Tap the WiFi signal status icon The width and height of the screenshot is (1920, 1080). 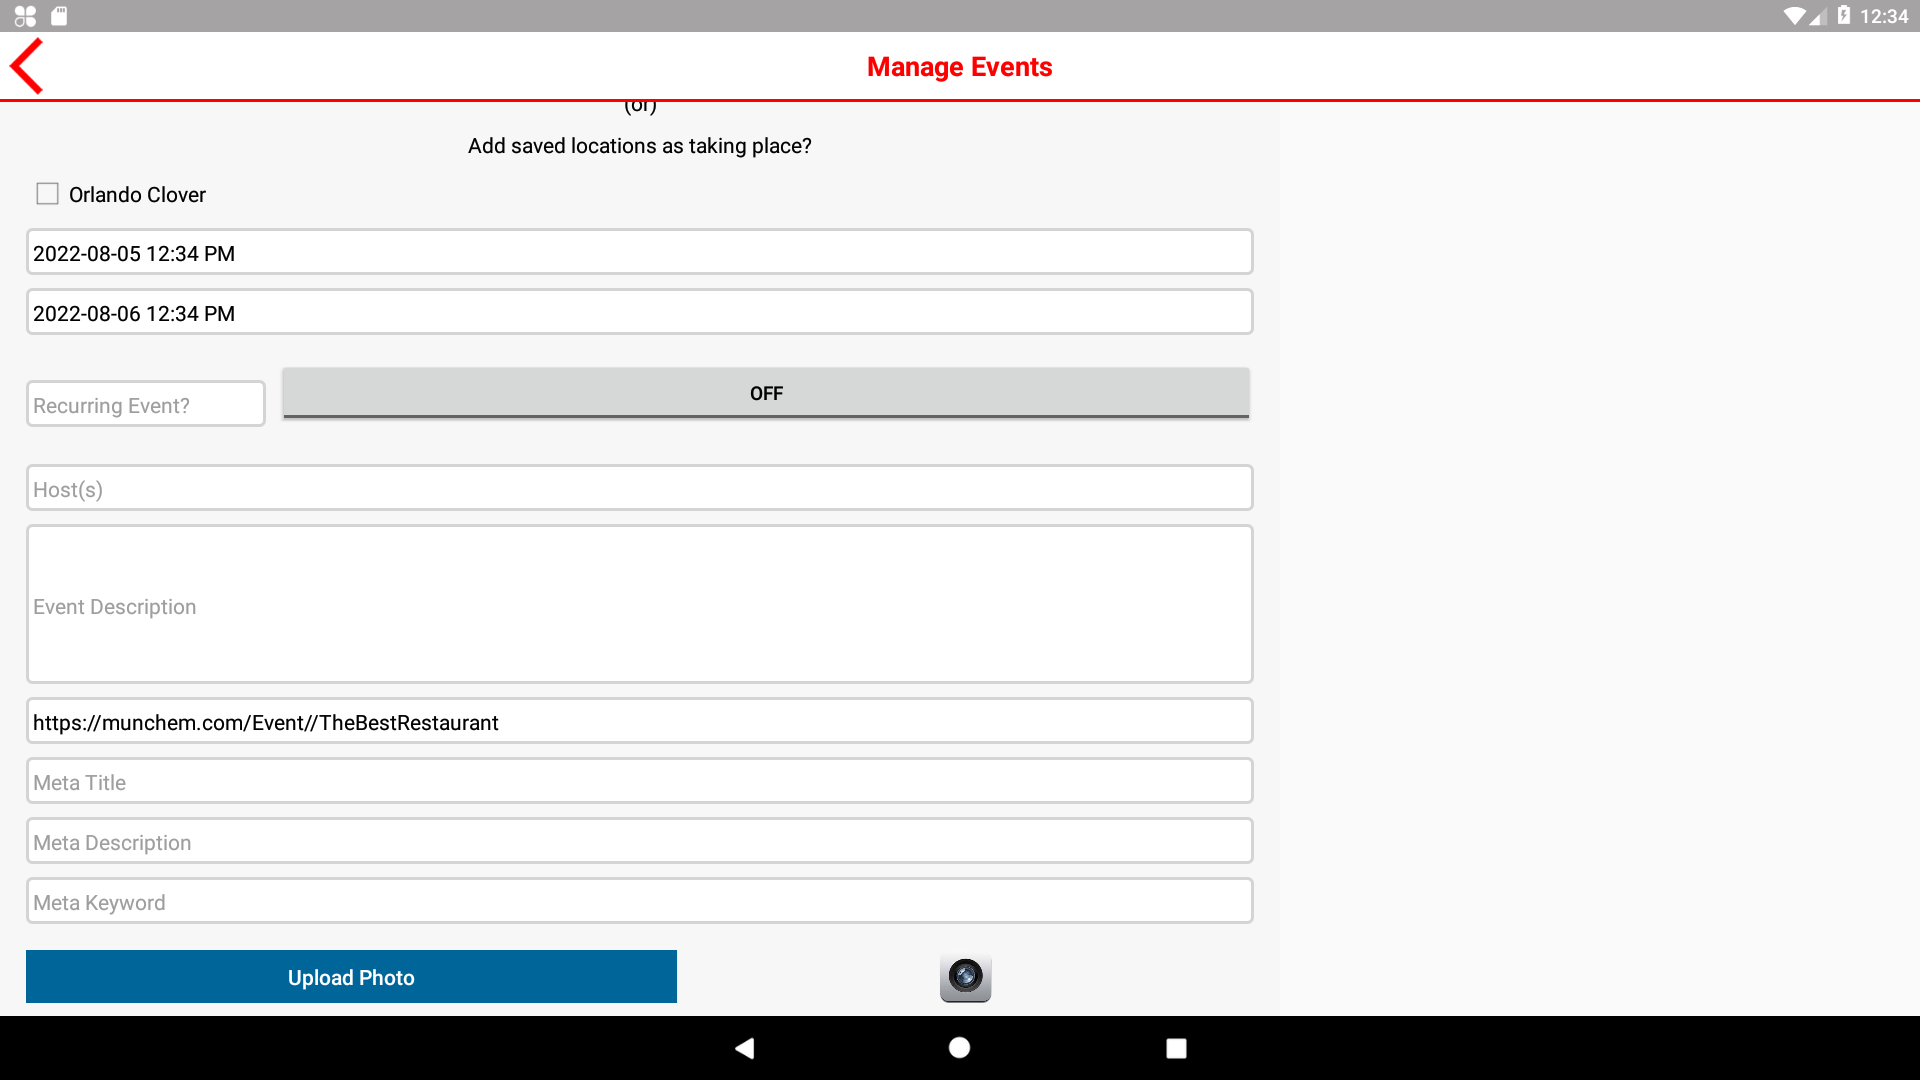tap(1794, 16)
